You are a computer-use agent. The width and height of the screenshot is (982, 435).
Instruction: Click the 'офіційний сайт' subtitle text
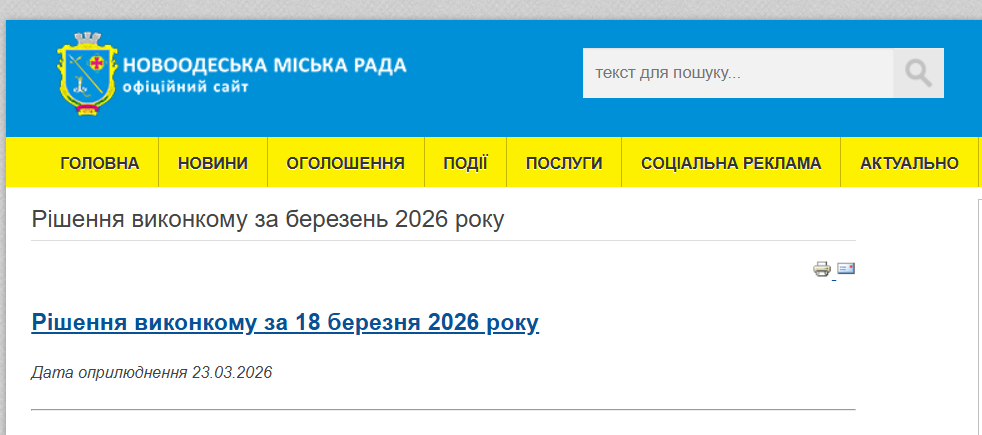coord(185,88)
